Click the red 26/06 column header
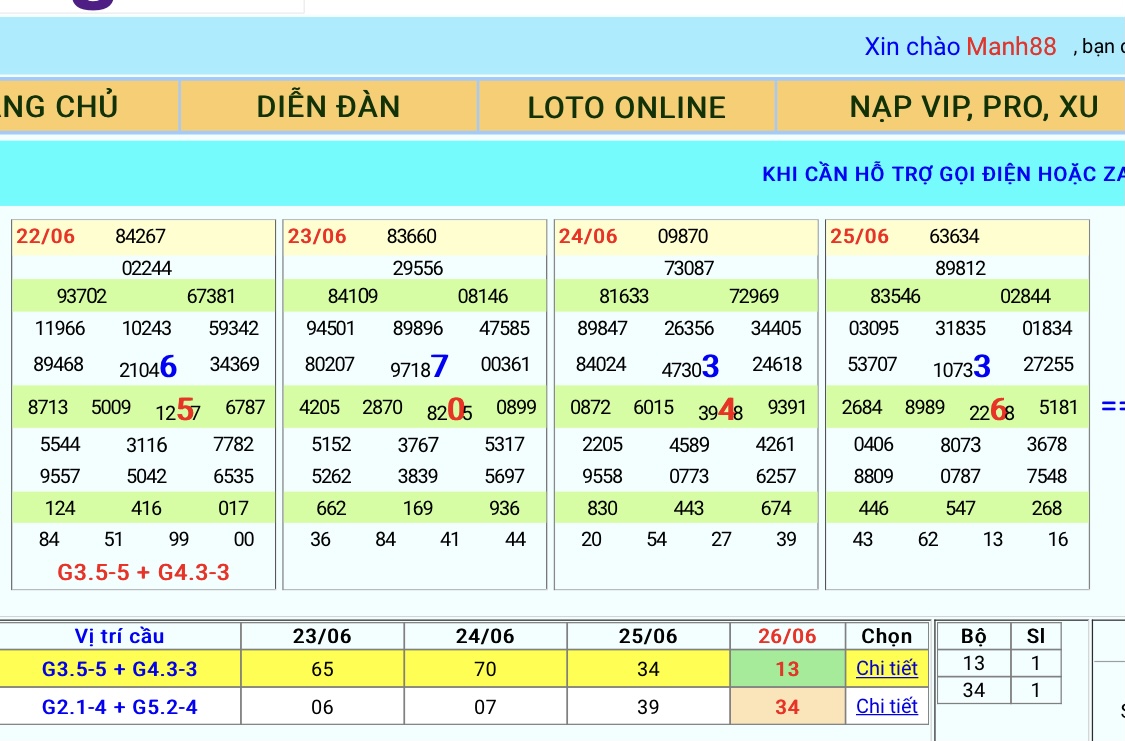Image resolution: width=1125 pixels, height=741 pixels. [x=787, y=636]
